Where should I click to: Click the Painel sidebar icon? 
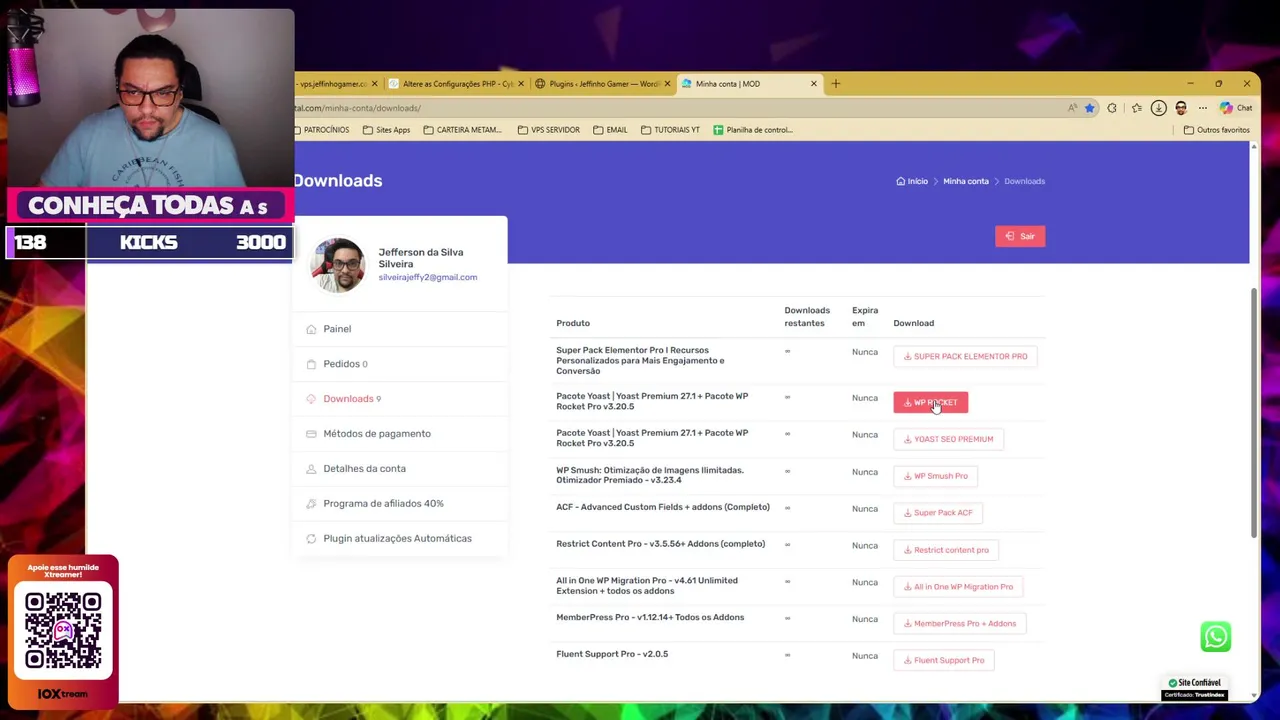pos(311,329)
